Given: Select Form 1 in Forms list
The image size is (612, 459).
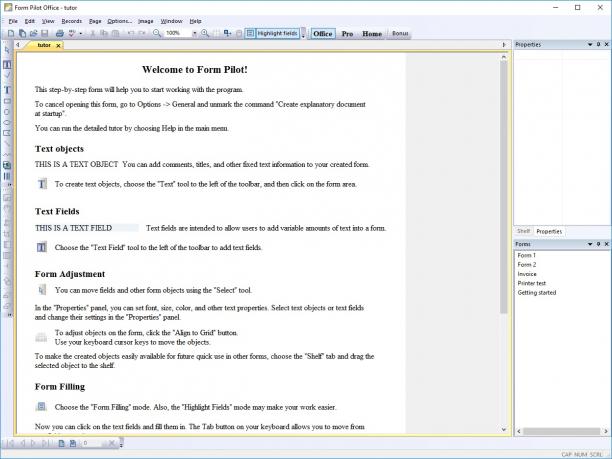Looking at the screenshot, I should click(527, 255).
